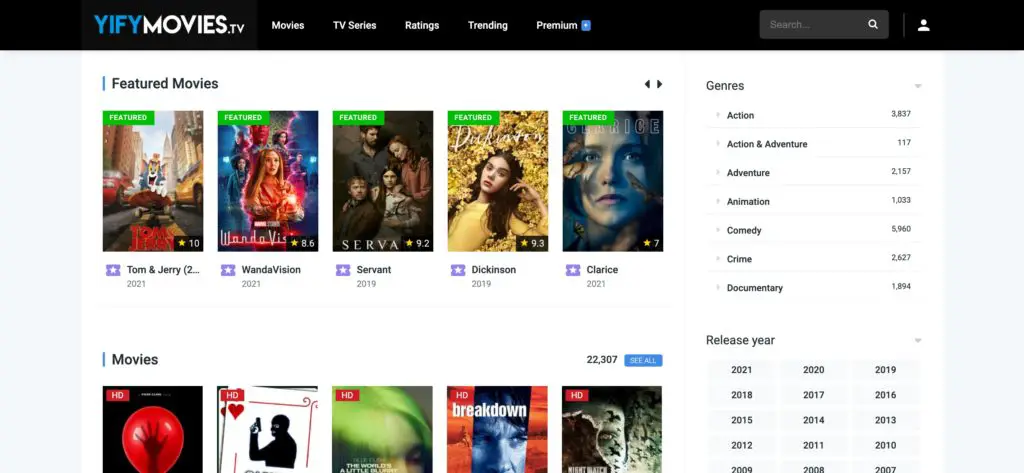This screenshot has height=473, width=1024.
Task: Open the playing card gunman poster
Action: tap(268, 429)
